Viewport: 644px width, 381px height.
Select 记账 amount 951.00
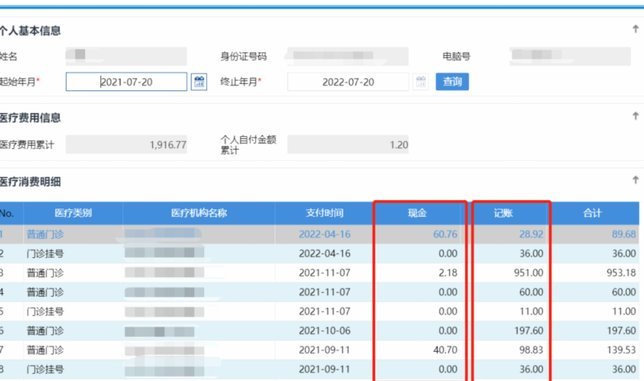pos(529,273)
